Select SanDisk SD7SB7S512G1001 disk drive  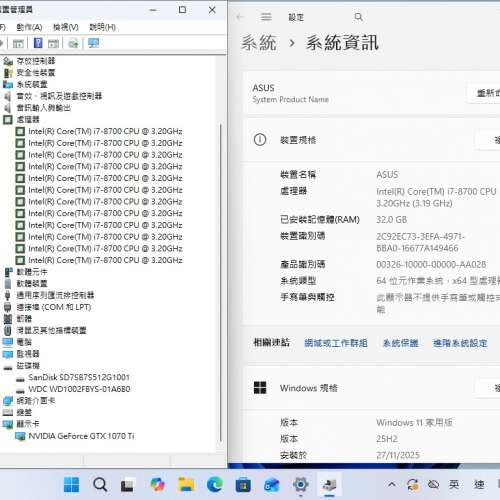tap(79, 377)
